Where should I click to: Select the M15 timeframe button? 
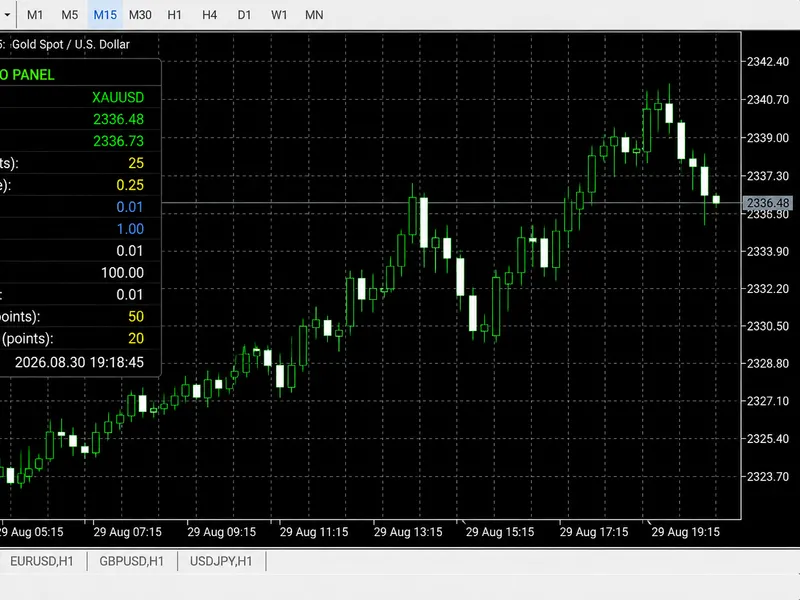105,15
